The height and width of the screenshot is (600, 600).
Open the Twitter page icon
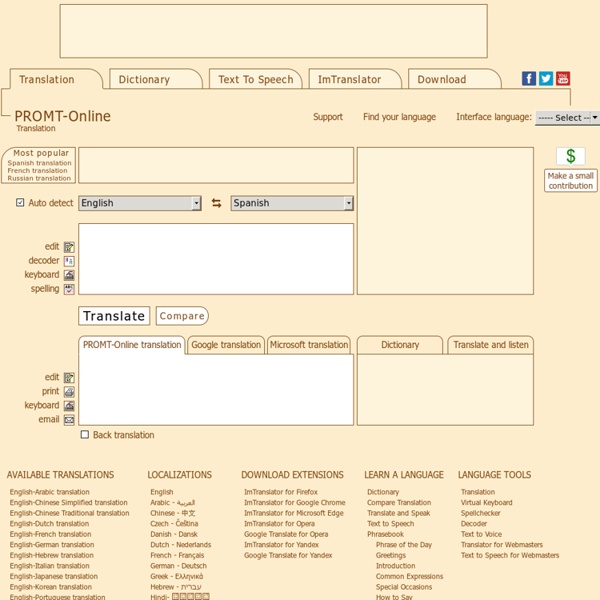pos(546,79)
